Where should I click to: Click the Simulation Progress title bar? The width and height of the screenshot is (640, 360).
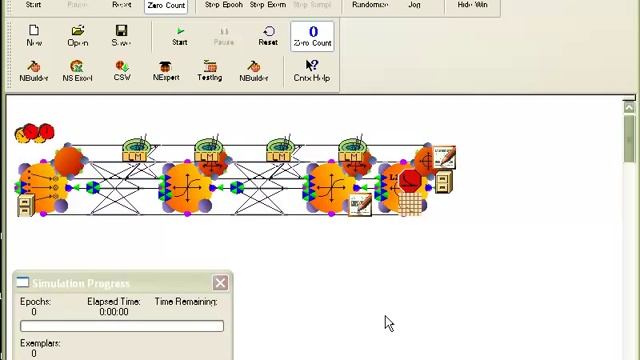(122, 282)
